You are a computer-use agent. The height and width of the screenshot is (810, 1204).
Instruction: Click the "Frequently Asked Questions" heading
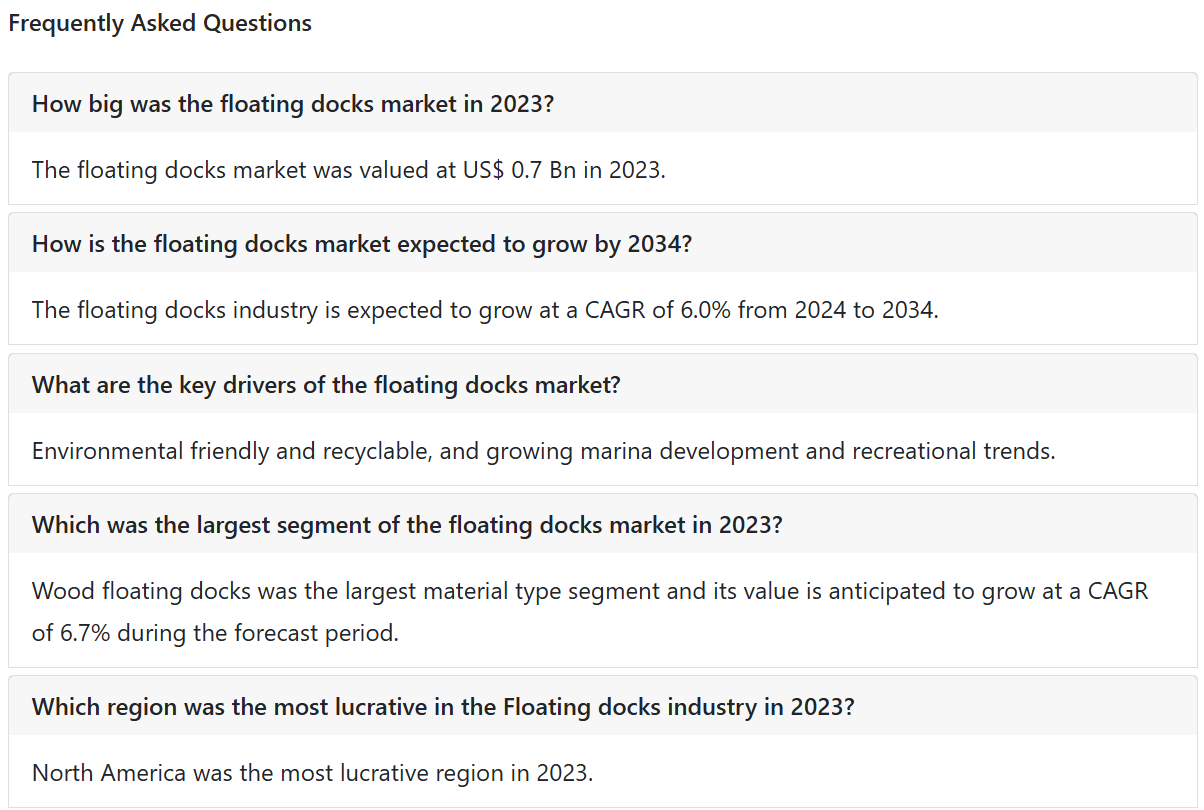coord(160,23)
